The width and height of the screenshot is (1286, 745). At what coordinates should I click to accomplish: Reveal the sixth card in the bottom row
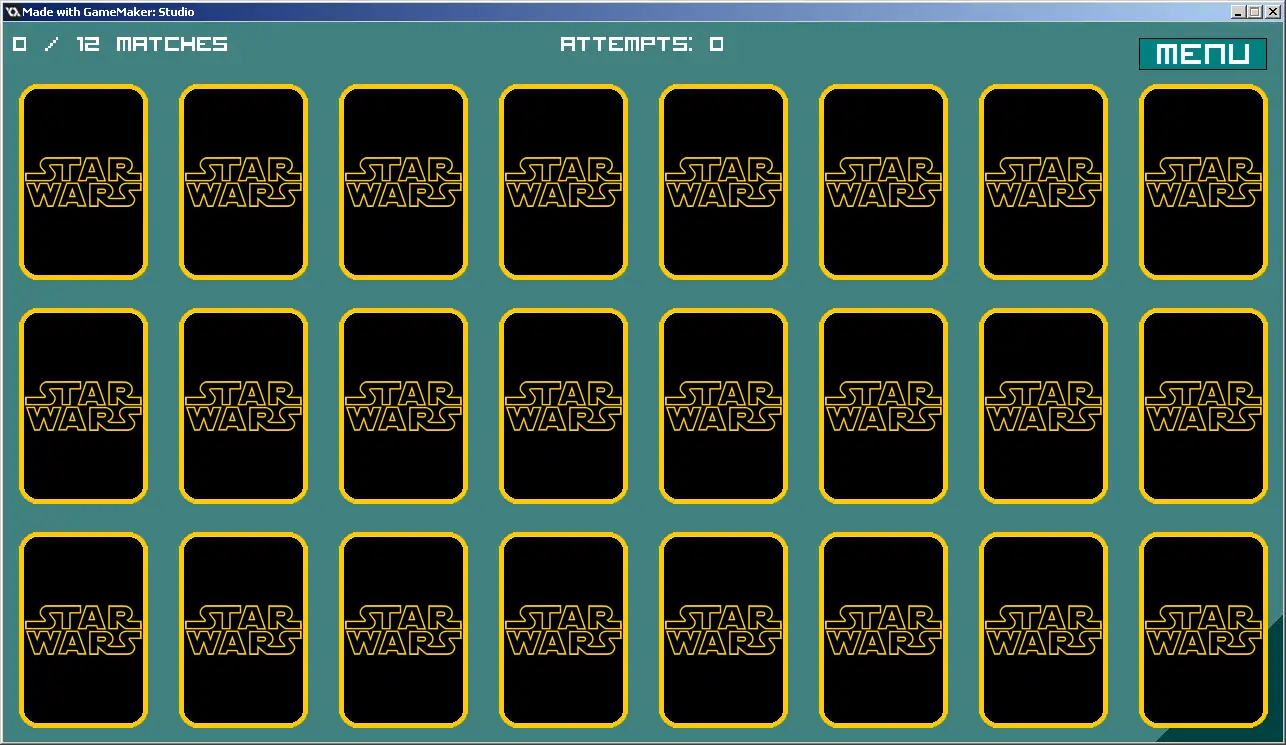(884, 630)
